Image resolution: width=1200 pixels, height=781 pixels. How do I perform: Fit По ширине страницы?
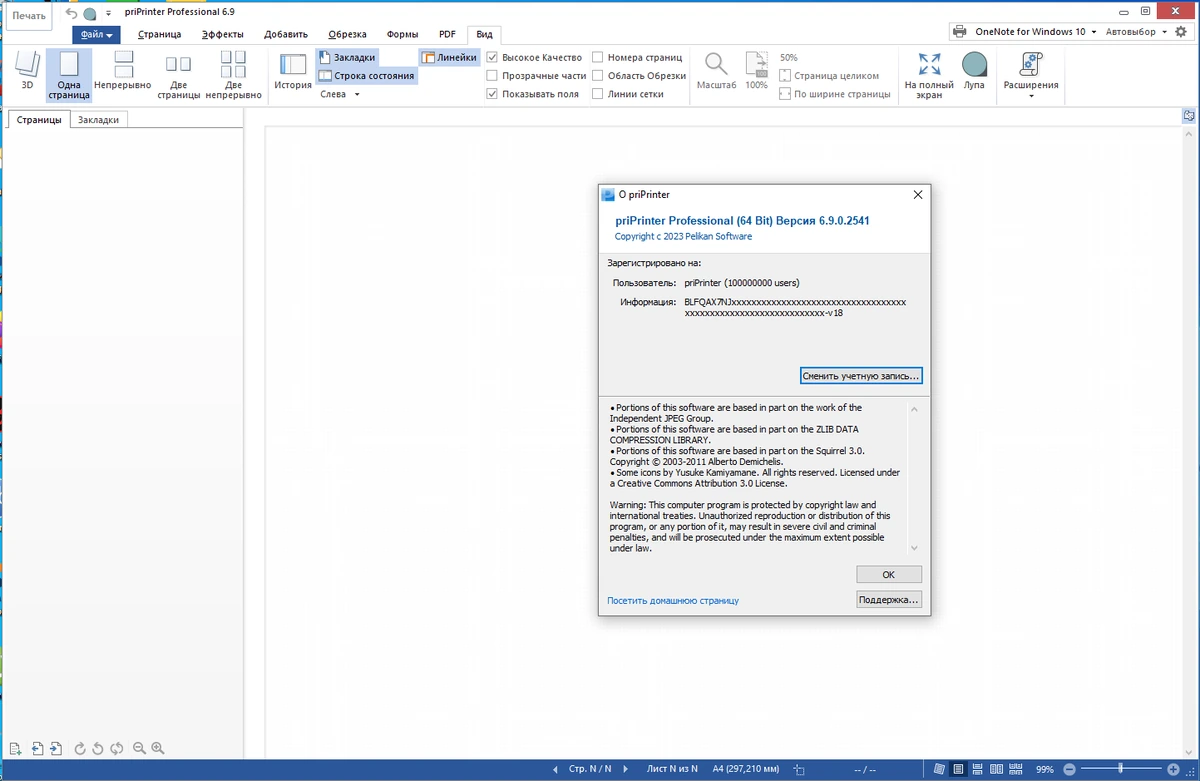(835, 94)
